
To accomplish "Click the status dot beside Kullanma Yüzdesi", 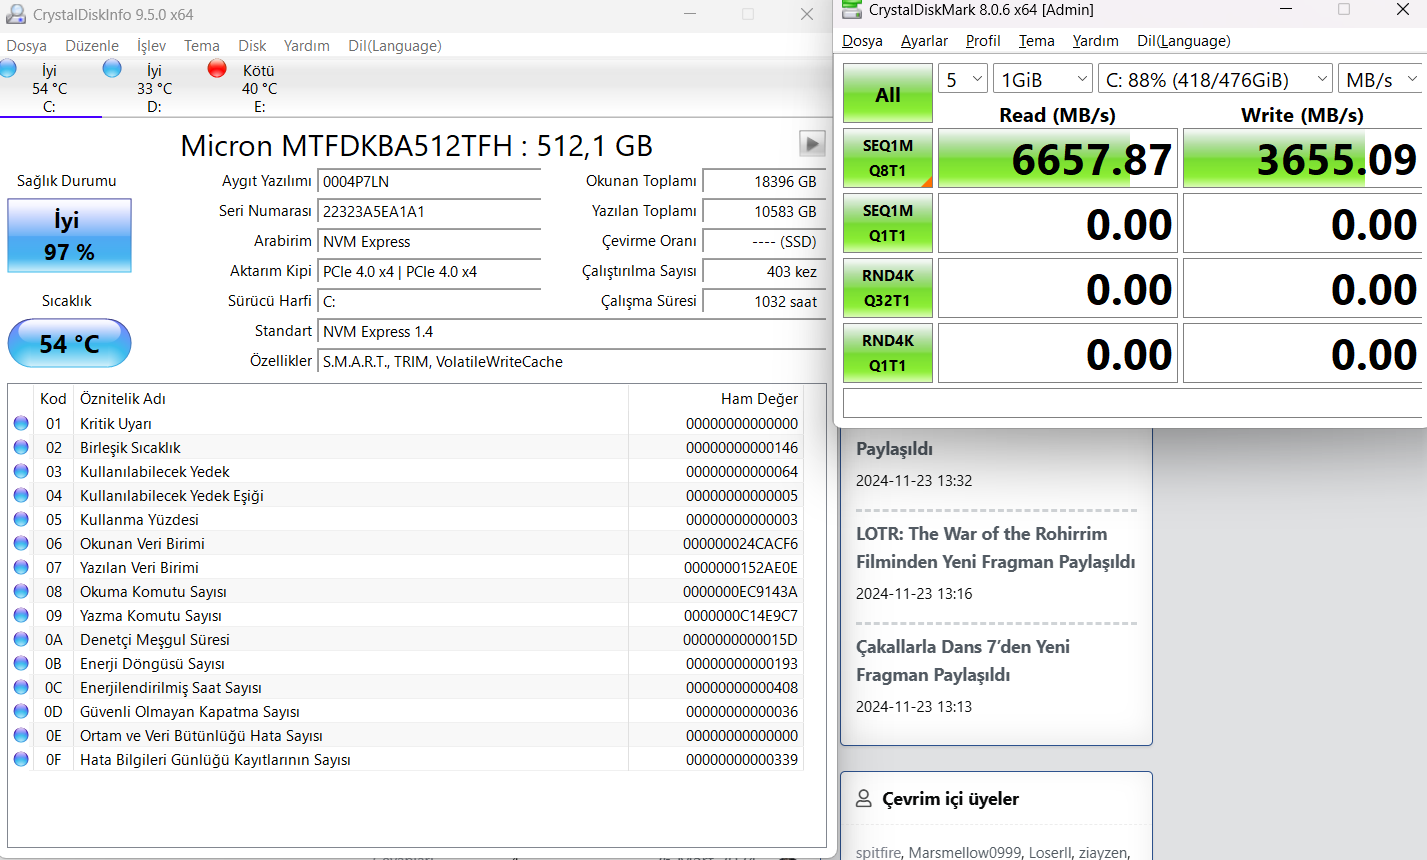I will pos(21,519).
